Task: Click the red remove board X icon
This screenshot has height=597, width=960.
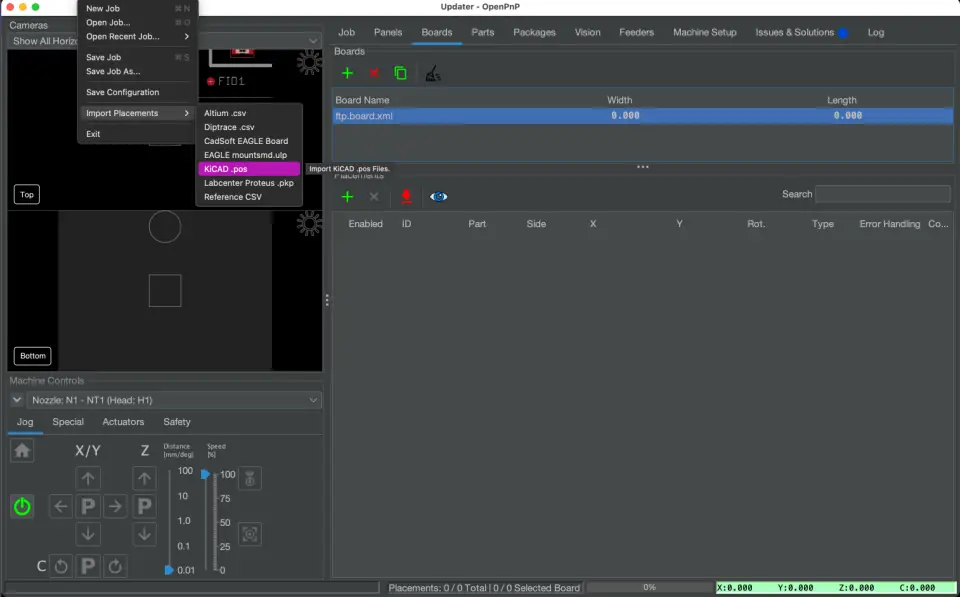Action: point(374,73)
